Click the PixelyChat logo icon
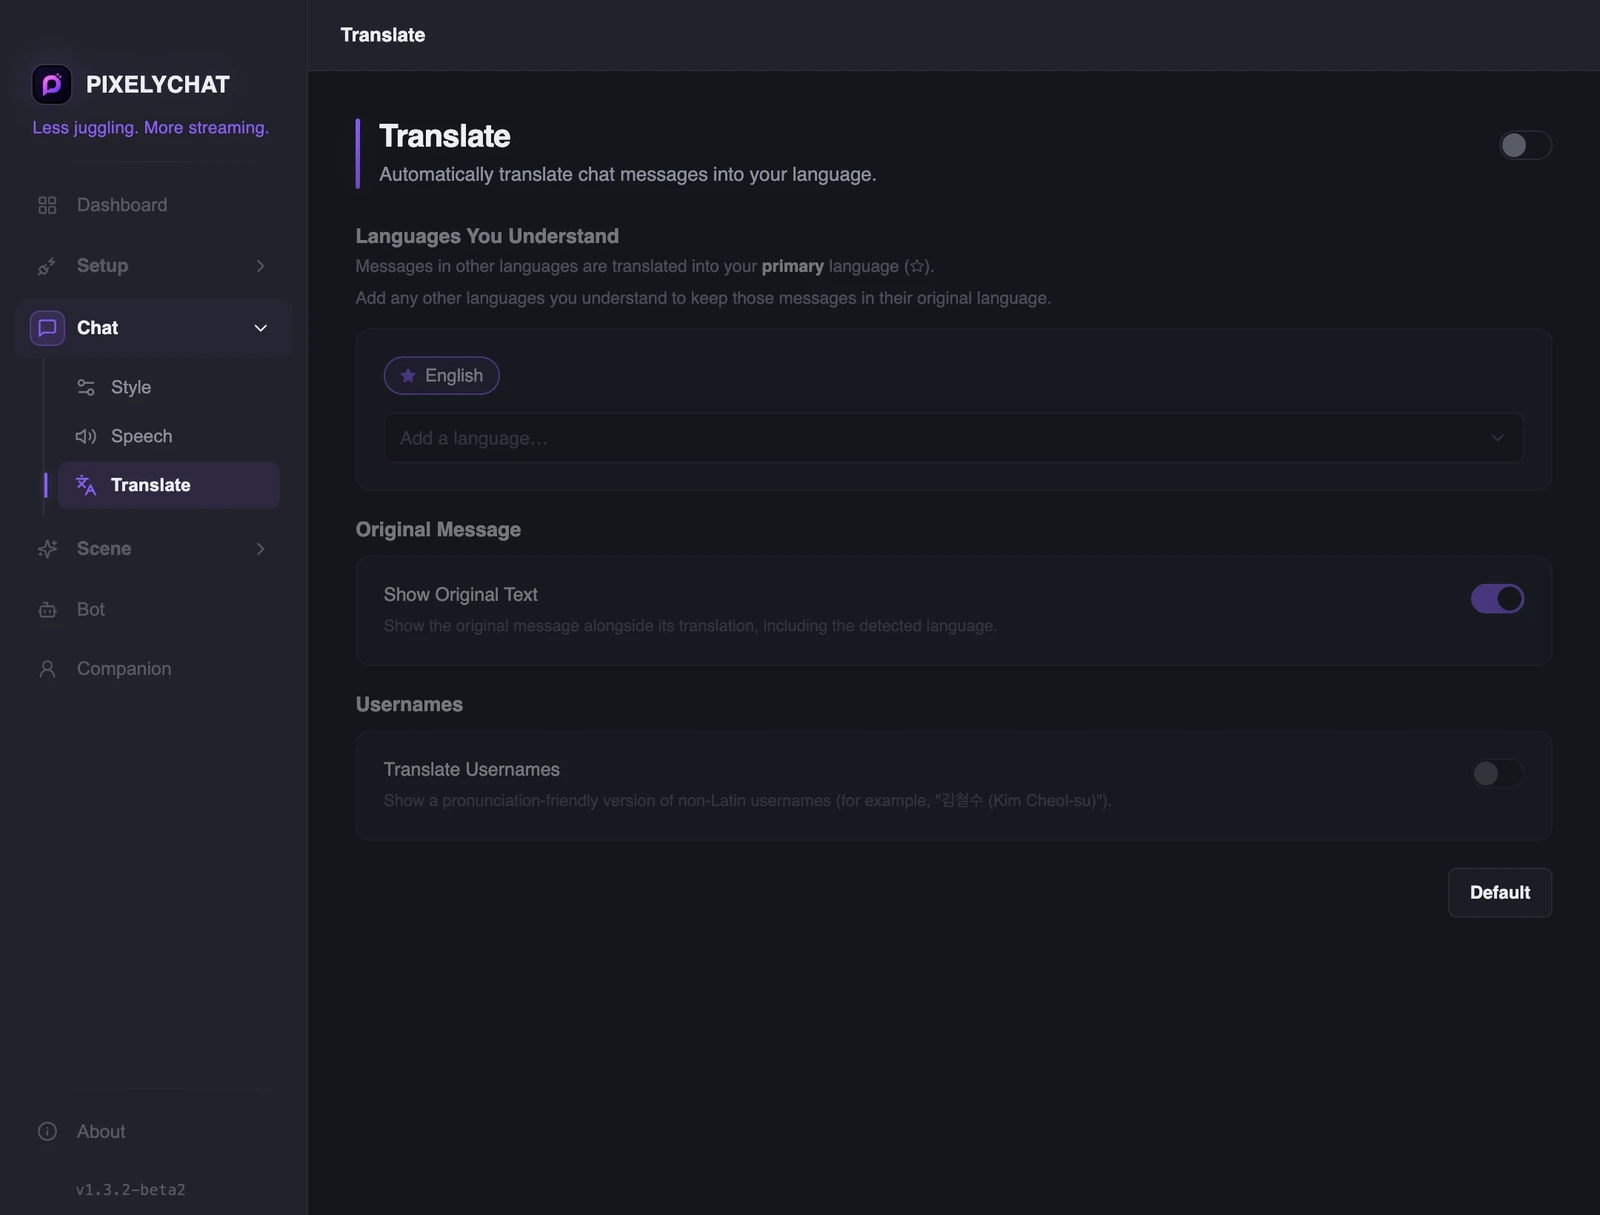 51,84
